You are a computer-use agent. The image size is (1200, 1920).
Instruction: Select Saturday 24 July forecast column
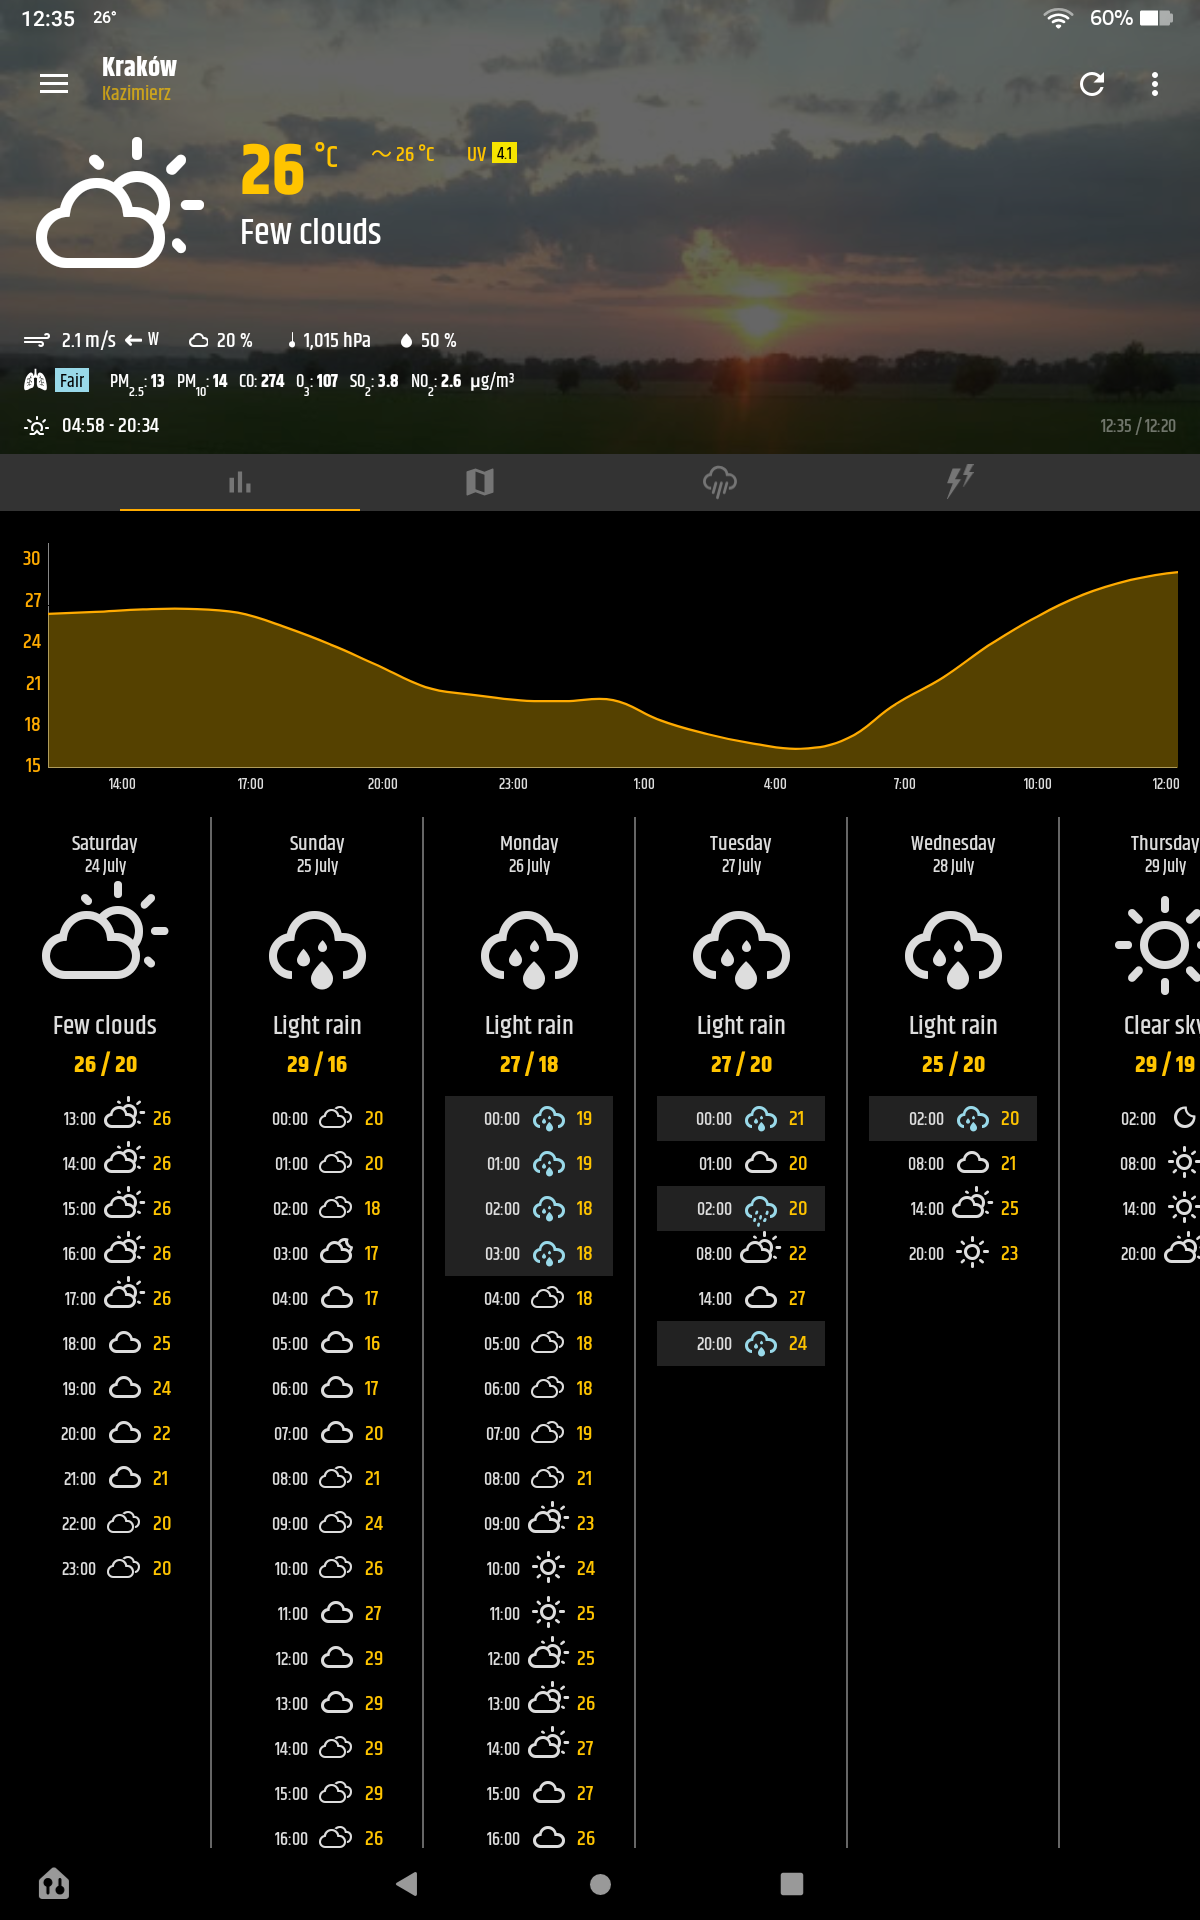[105, 854]
